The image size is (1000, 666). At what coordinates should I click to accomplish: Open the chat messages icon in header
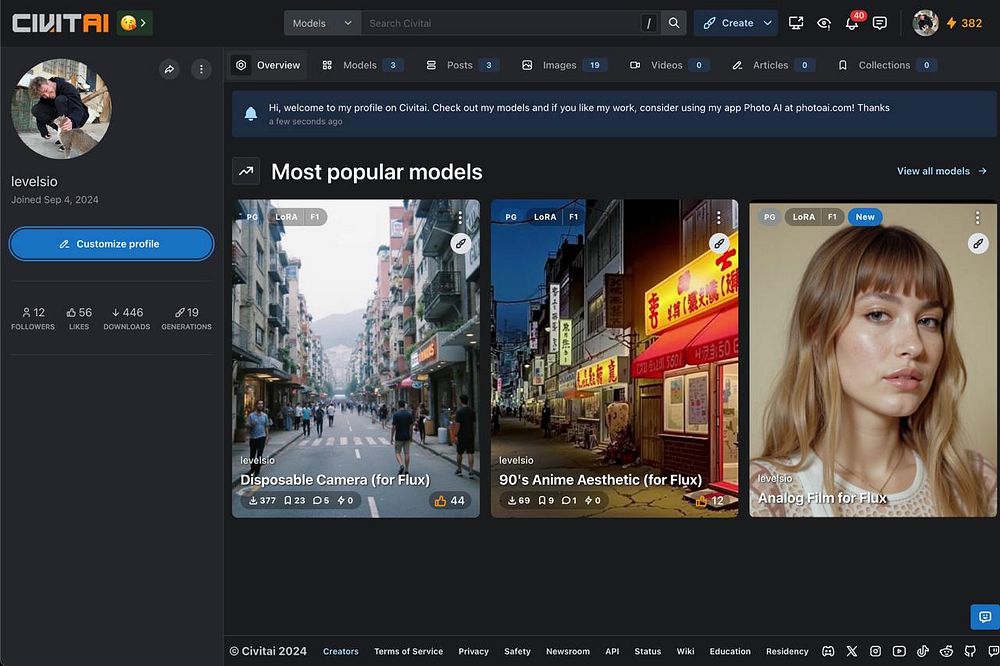[x=879, y=23]
